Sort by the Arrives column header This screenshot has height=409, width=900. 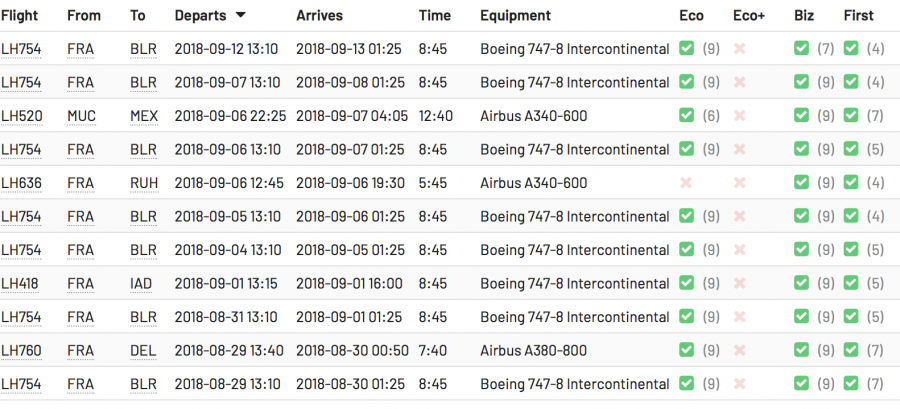click(320, 16)
